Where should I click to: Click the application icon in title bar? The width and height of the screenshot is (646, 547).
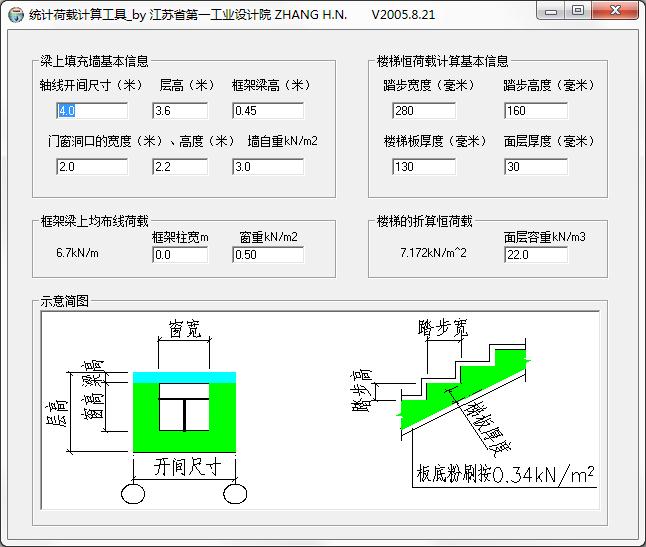point(16,15)
